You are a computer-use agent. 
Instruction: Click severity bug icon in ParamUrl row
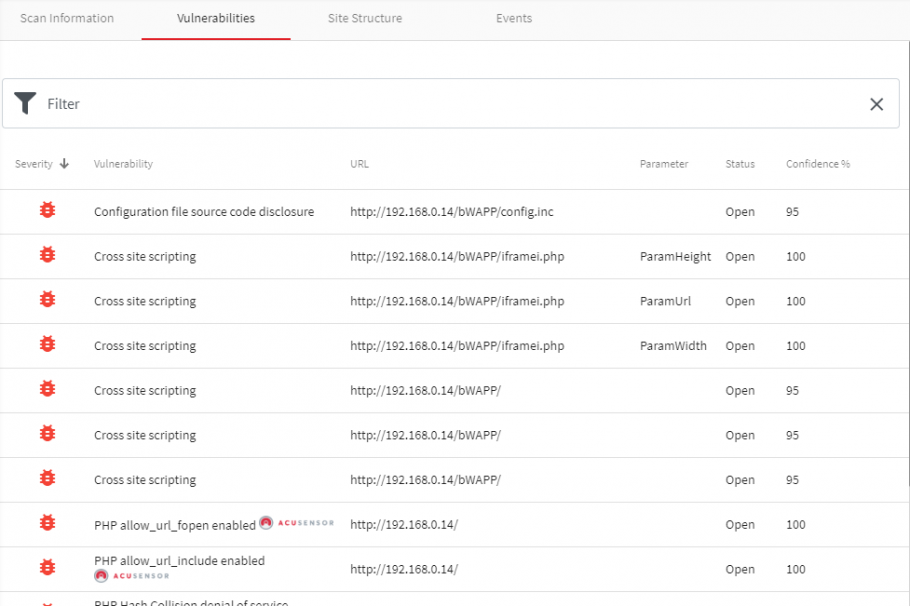point(48,300)
